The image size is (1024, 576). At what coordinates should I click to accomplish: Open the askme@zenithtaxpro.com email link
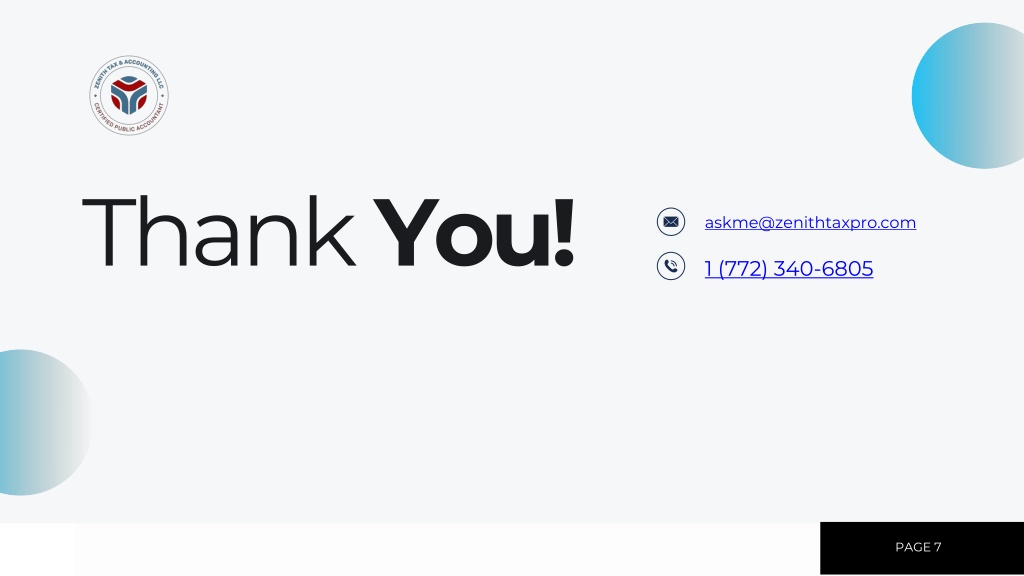click(810, 223)
